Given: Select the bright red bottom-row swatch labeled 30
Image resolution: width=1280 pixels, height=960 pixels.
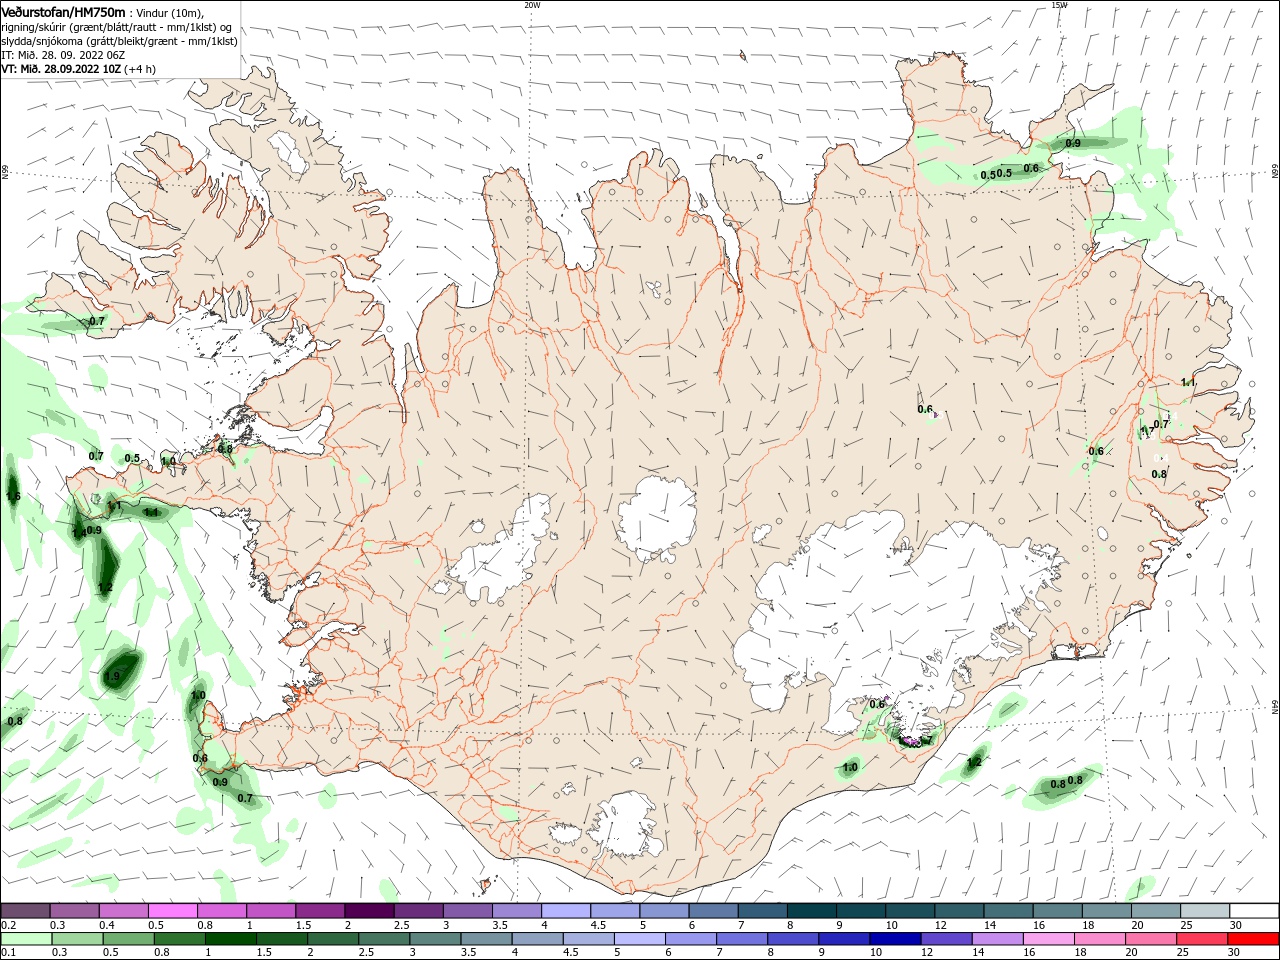Looking at the screenshot, I should tap(1254, 939).
